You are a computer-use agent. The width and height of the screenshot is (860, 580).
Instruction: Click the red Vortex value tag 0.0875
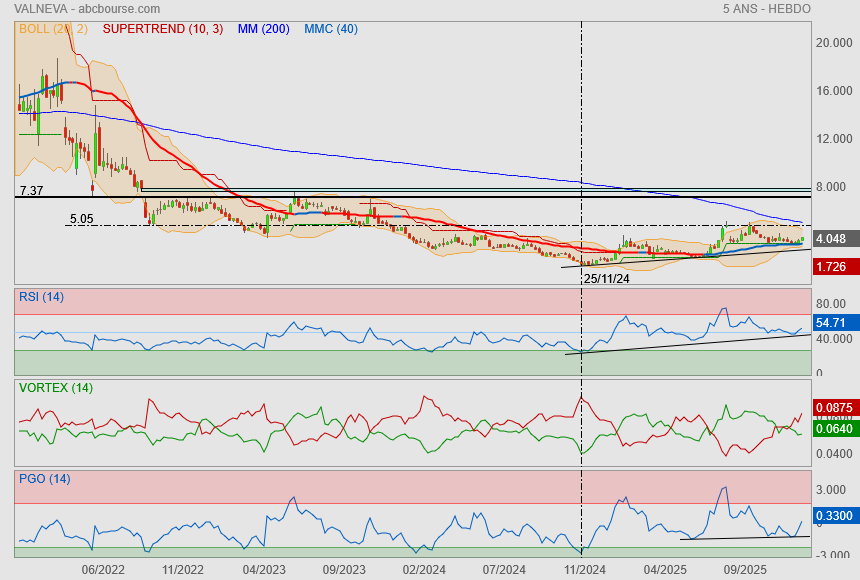coord(834,408)
